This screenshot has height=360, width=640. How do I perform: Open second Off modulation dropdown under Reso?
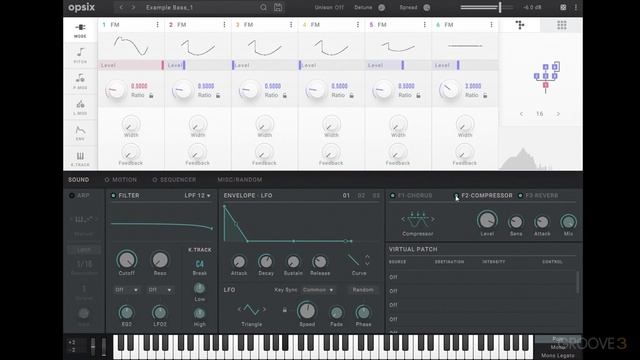tap(160, 290)
